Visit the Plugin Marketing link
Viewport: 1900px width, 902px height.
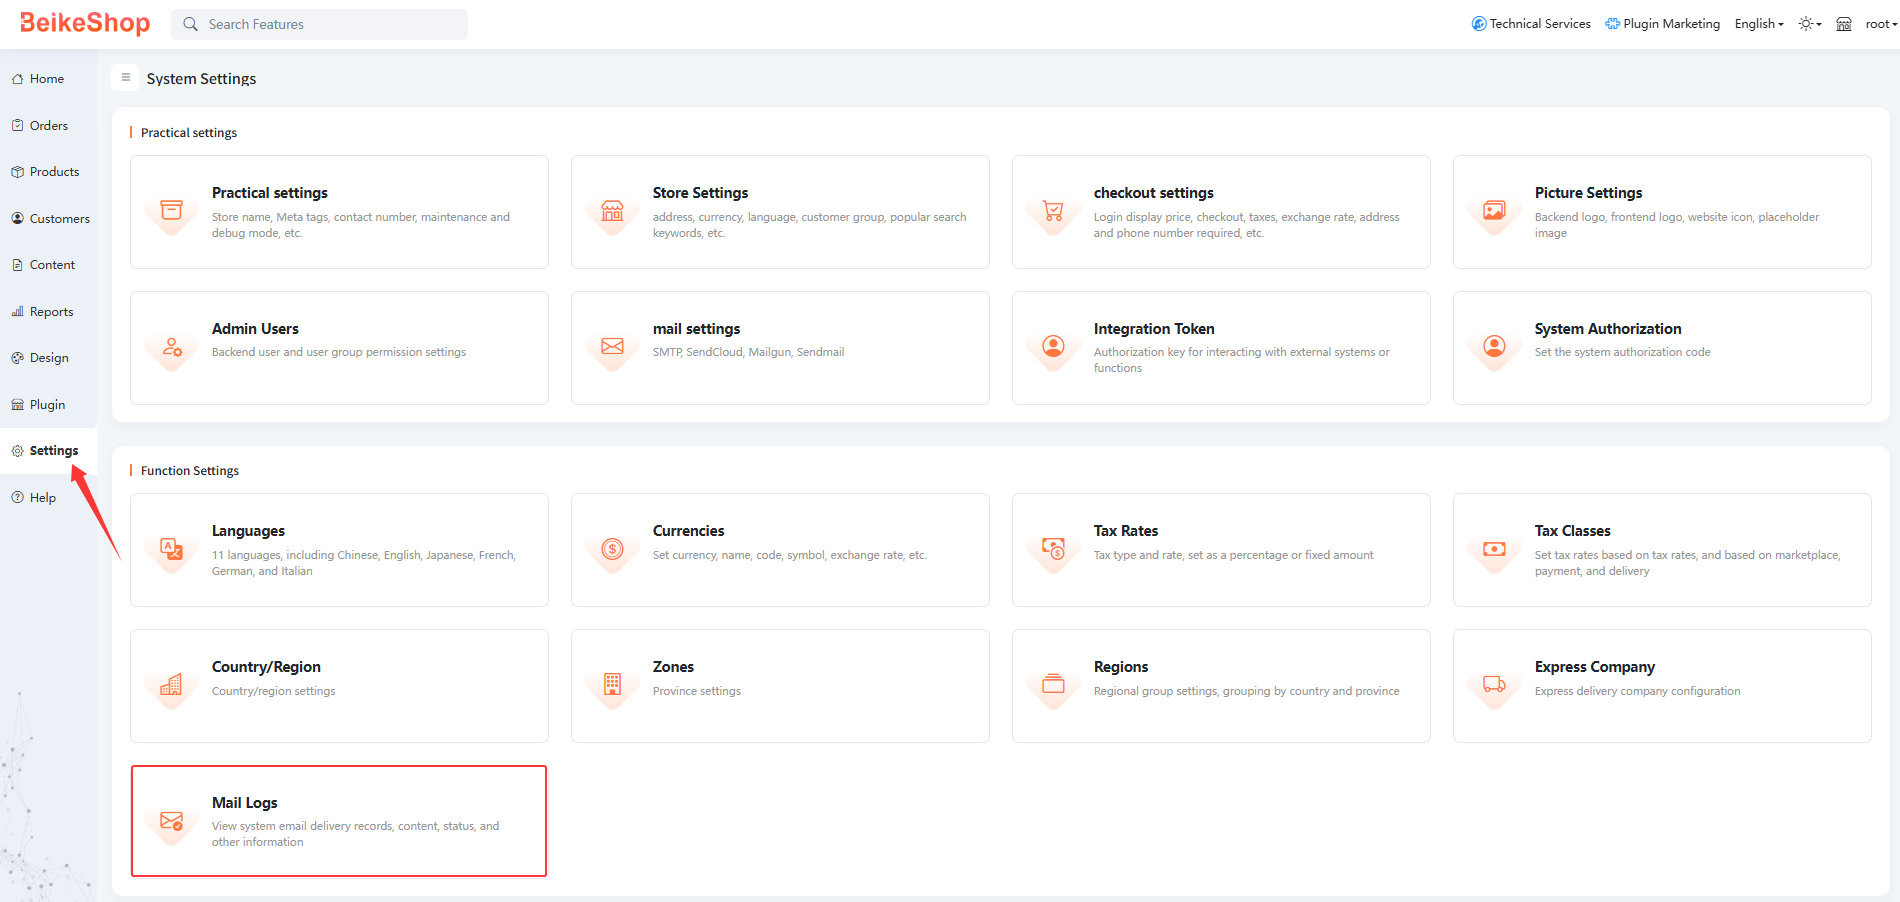[1662, 24]
